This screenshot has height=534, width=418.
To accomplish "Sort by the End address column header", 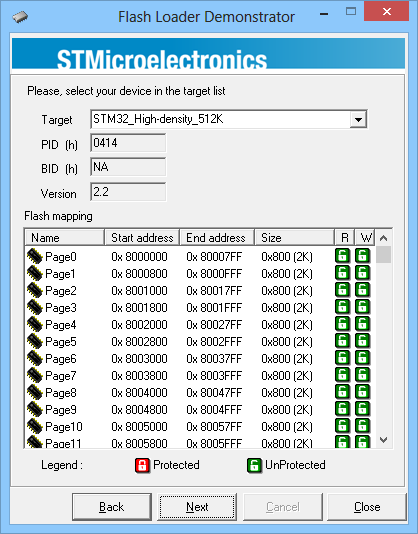I will click(x=217, y=237).
